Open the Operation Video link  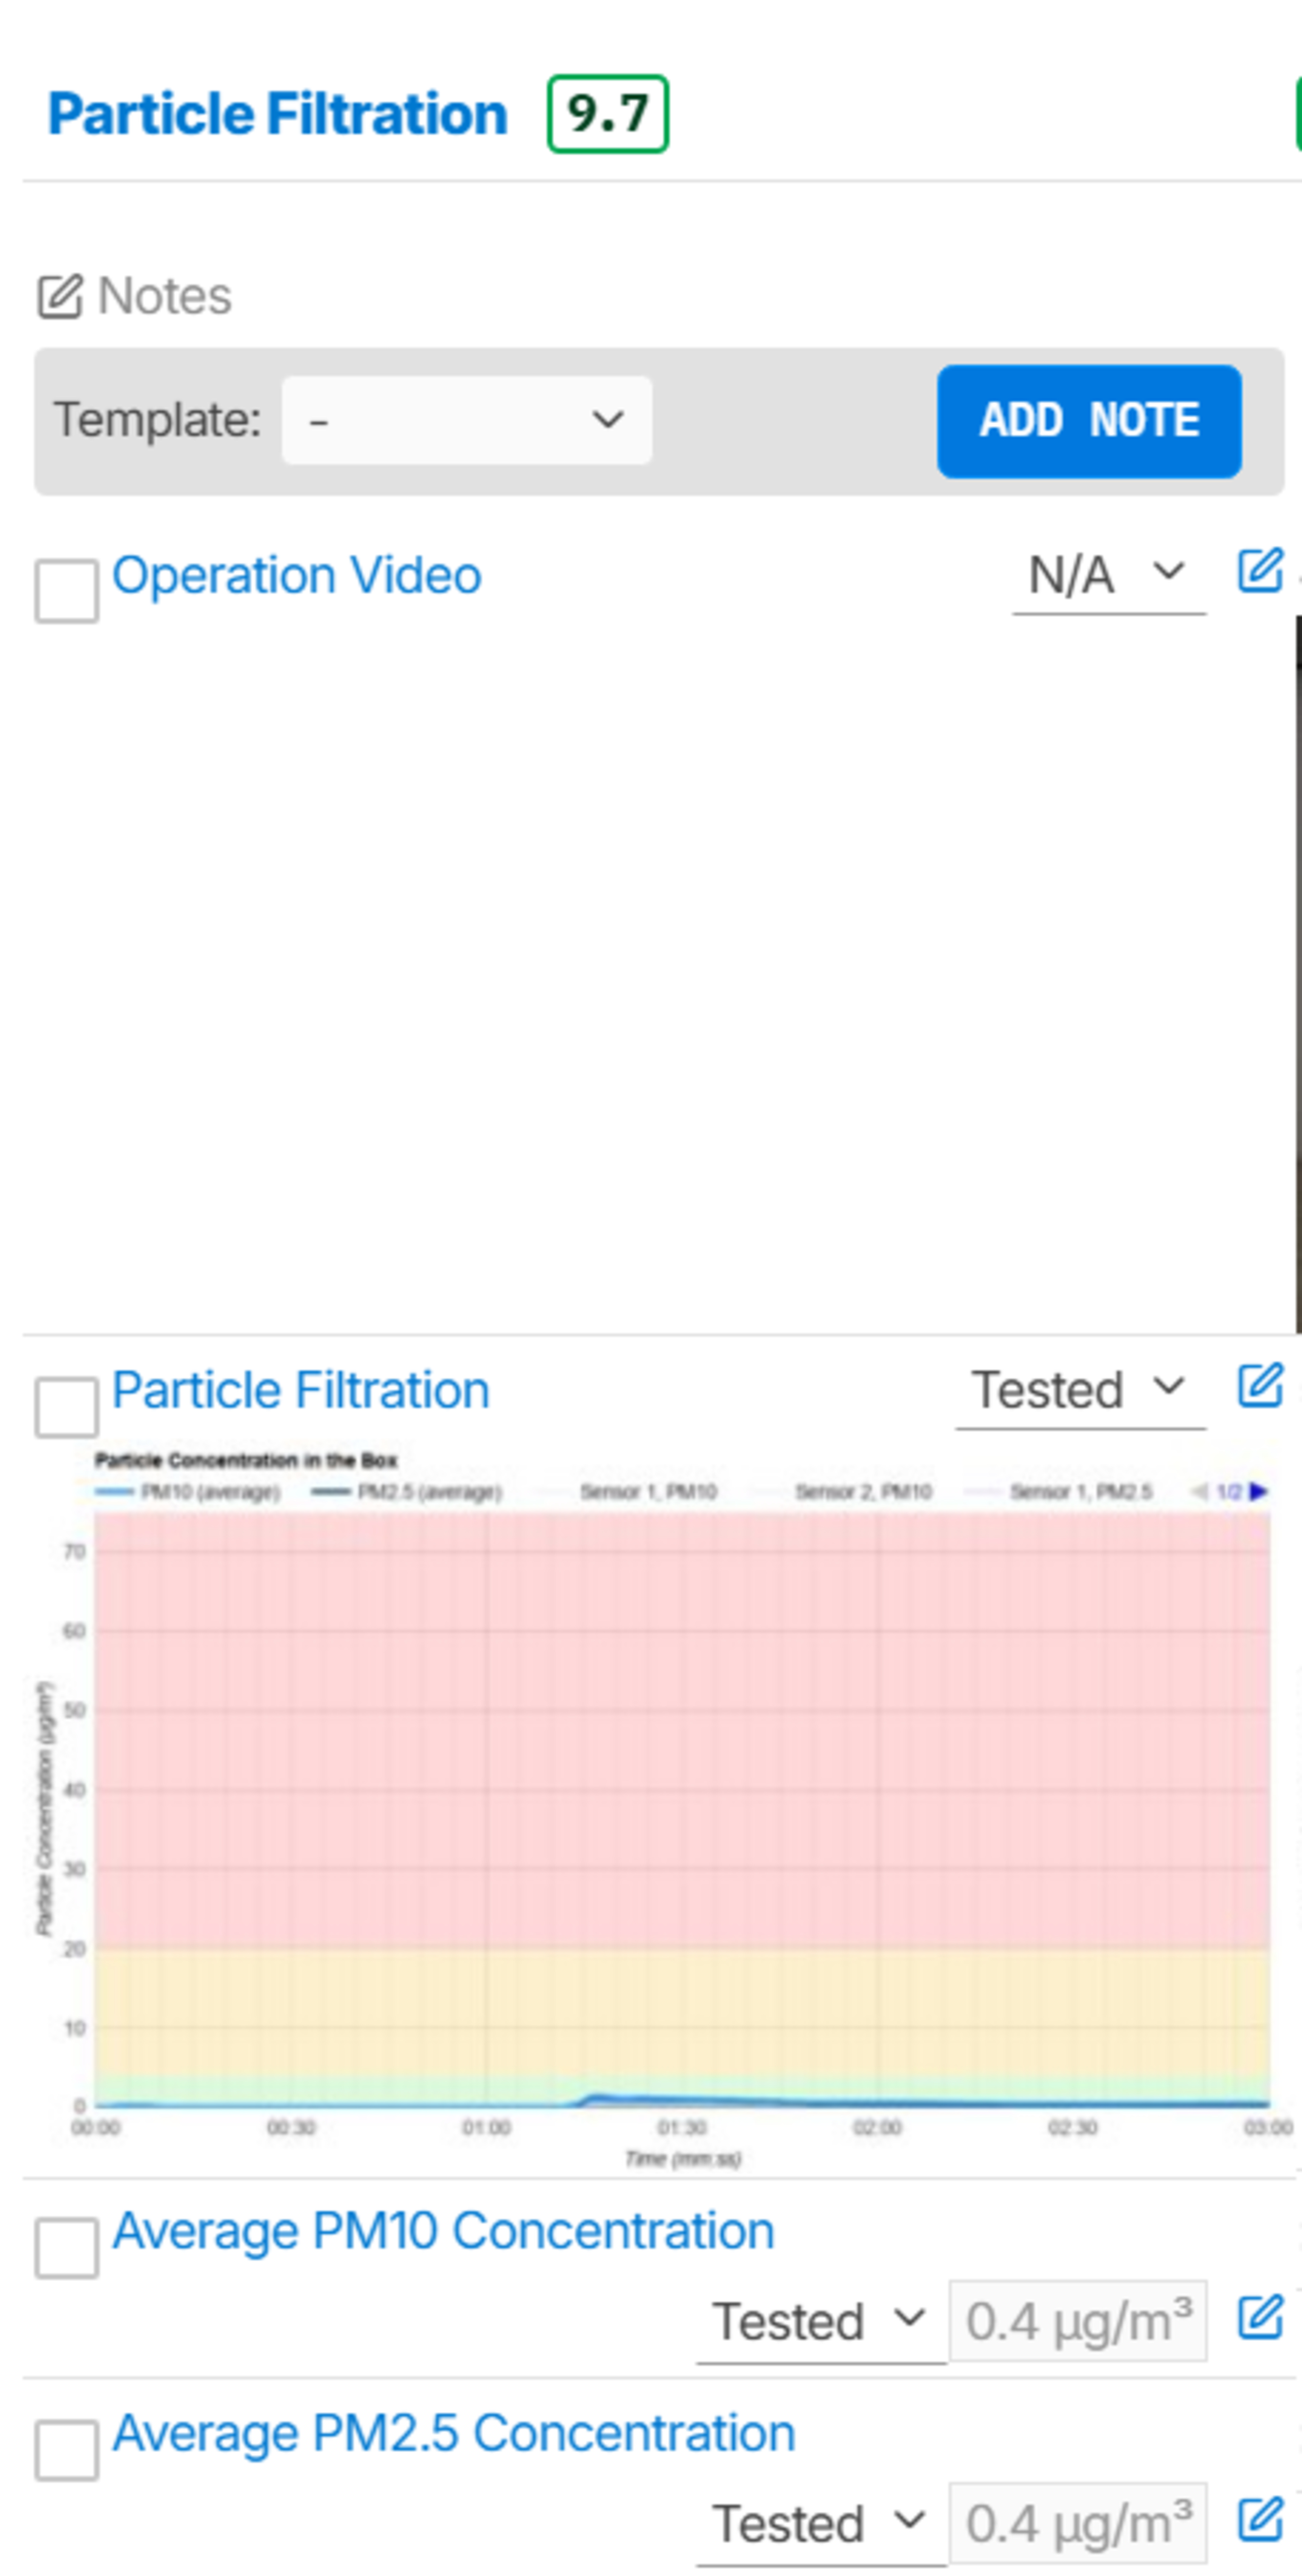[x=297, y=575]
